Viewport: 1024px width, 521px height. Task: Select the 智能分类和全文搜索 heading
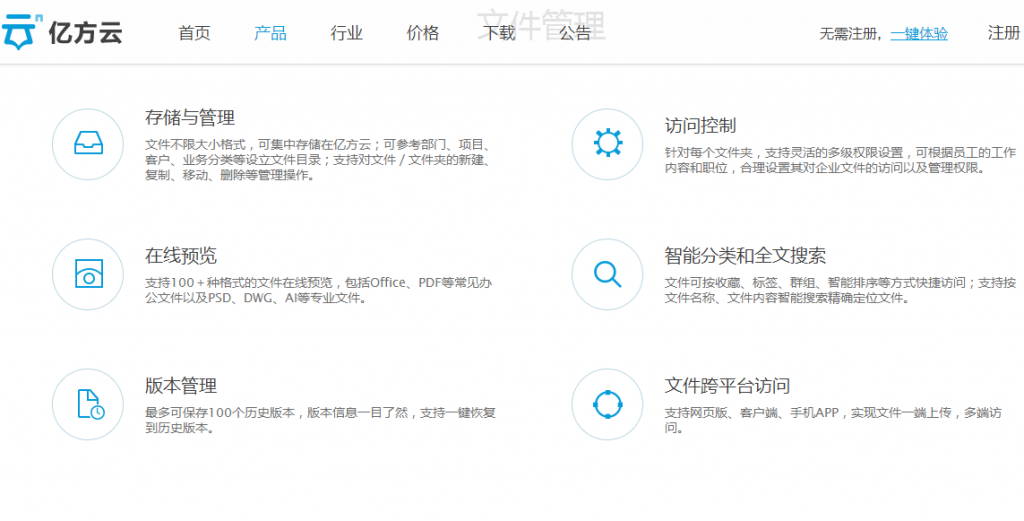click(x=745, y=256)
